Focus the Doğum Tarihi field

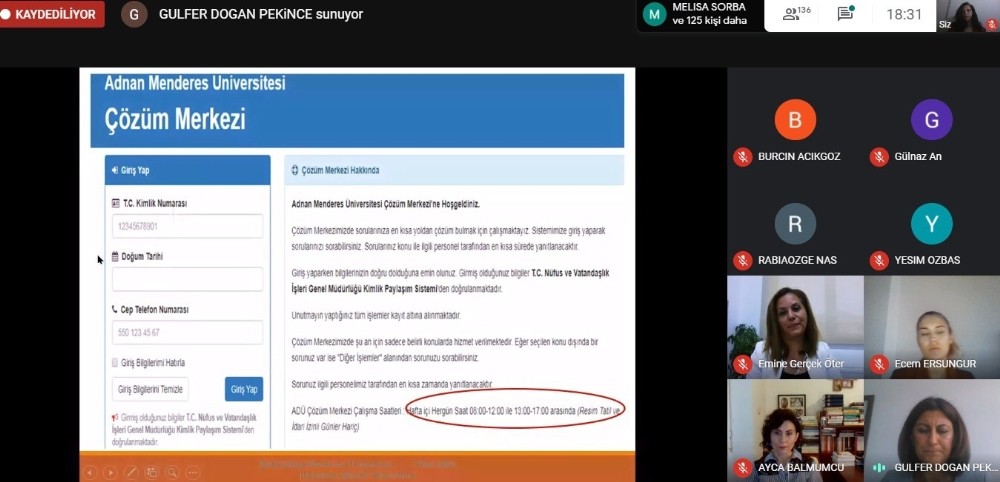tap(187, 279)
